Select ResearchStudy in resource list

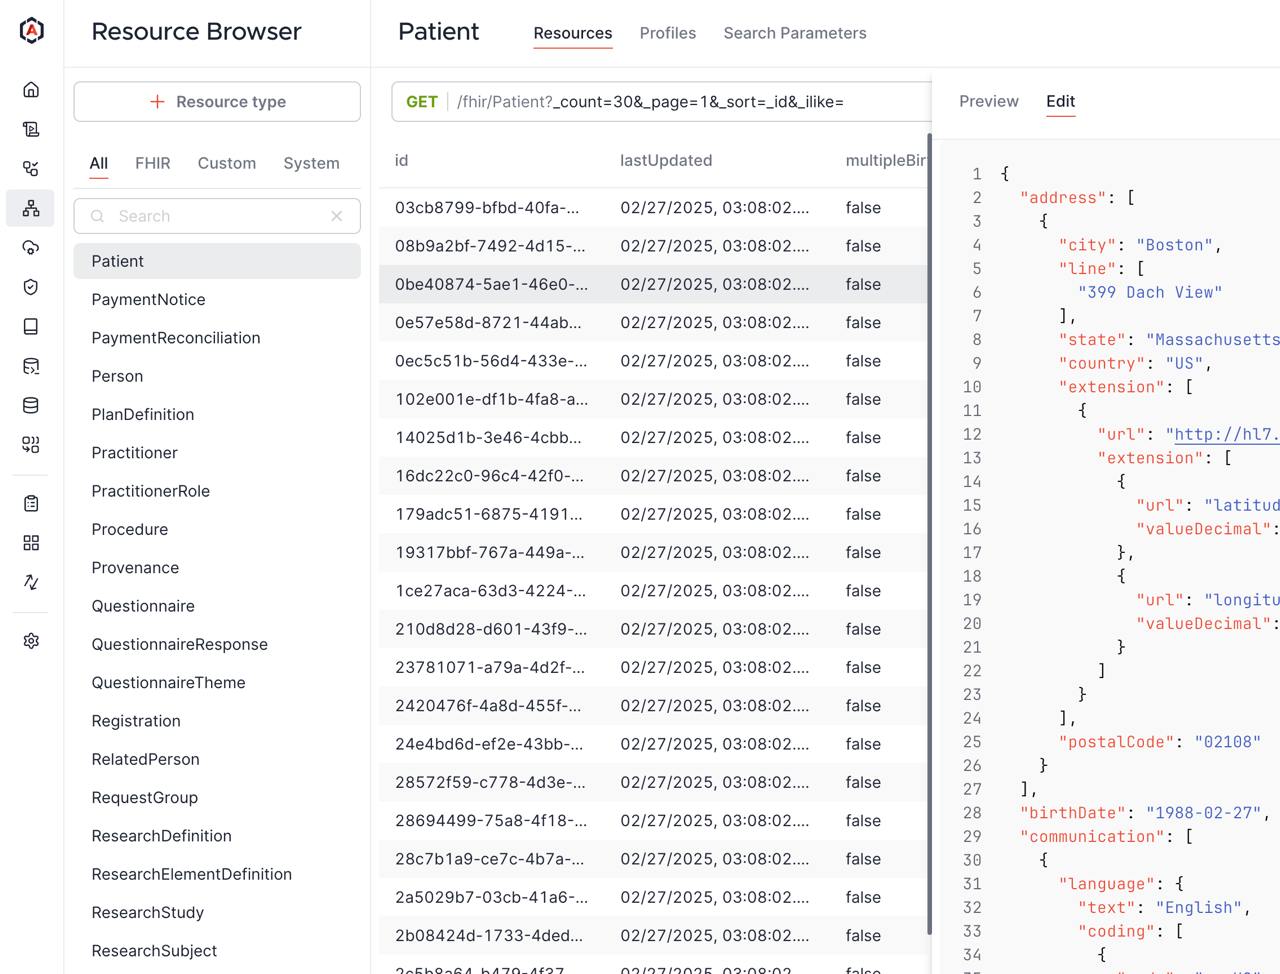tap(217, 913)
